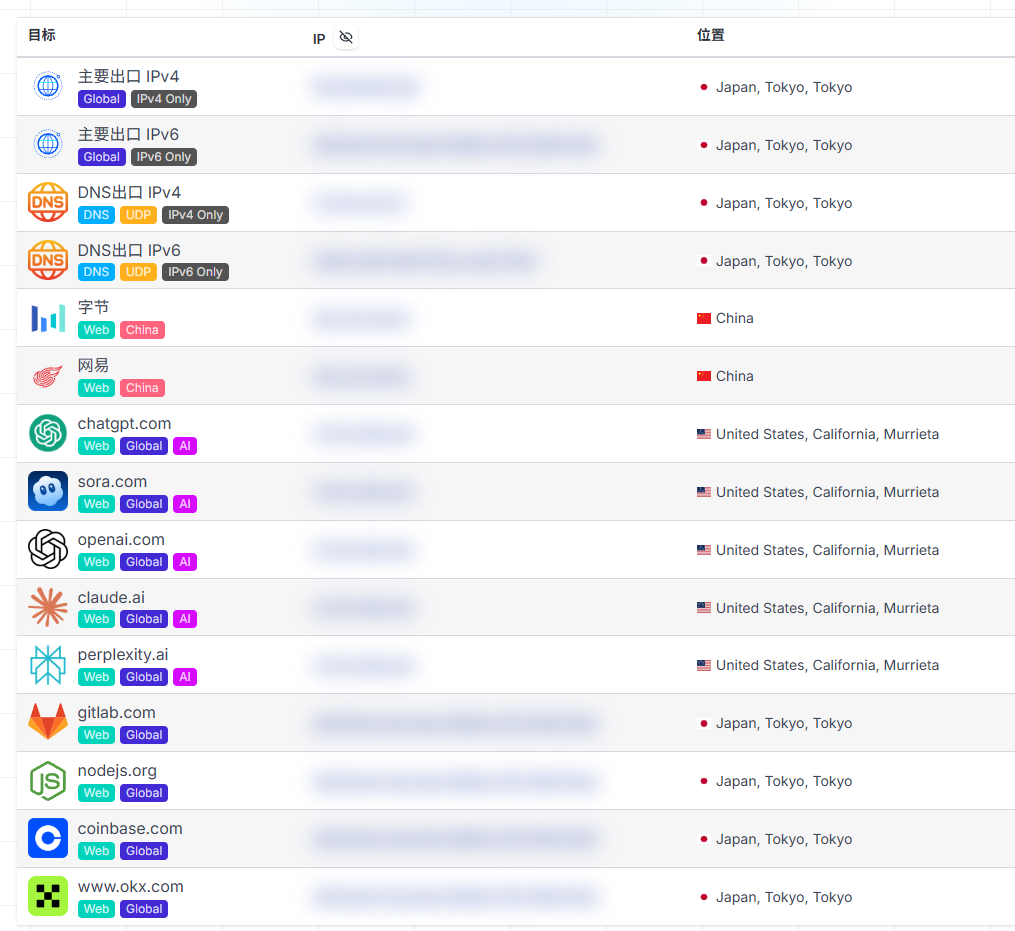
Task: Click location text in 主要出口 IPv6 row
Action: point(784,145)
